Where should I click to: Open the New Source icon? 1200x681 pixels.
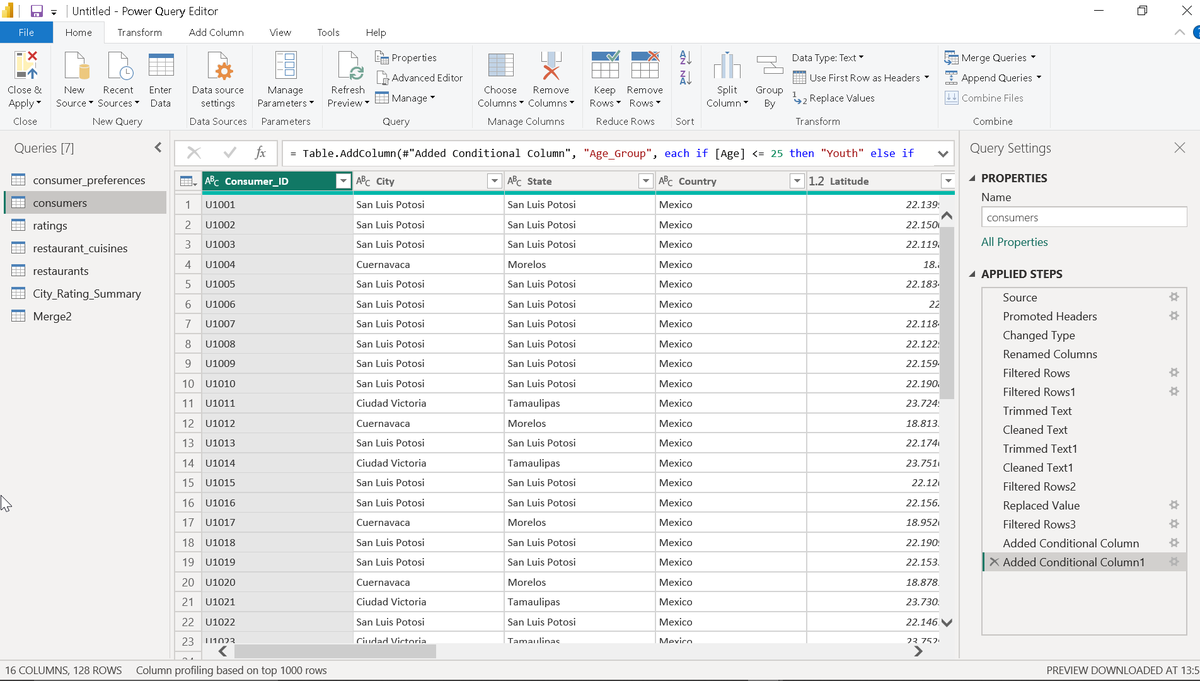75,65
